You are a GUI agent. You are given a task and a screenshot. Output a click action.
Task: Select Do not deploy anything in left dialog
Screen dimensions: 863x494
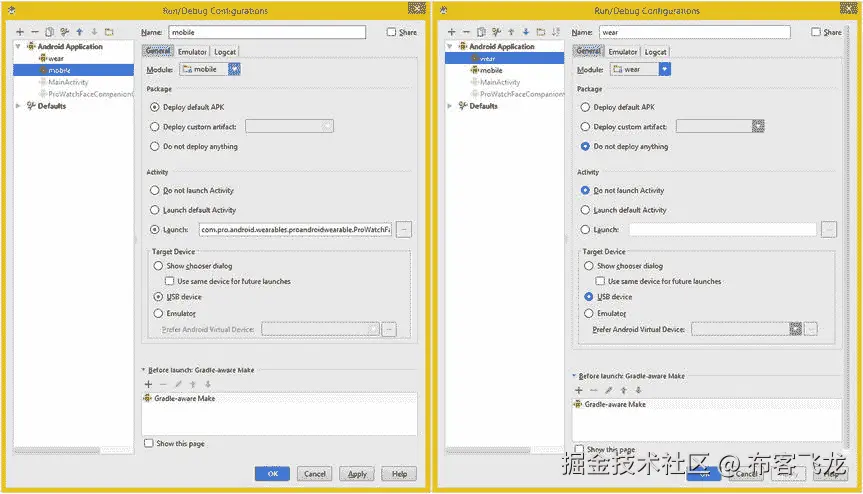click(155, 146)
